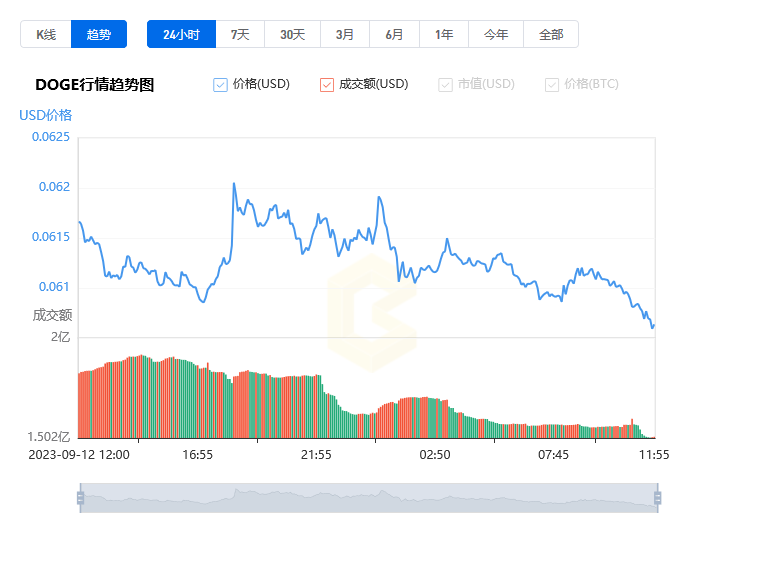This screenshot has height=563, width=780.
Task: Click the tall red volume bar near 11:55
Action: 632,428
